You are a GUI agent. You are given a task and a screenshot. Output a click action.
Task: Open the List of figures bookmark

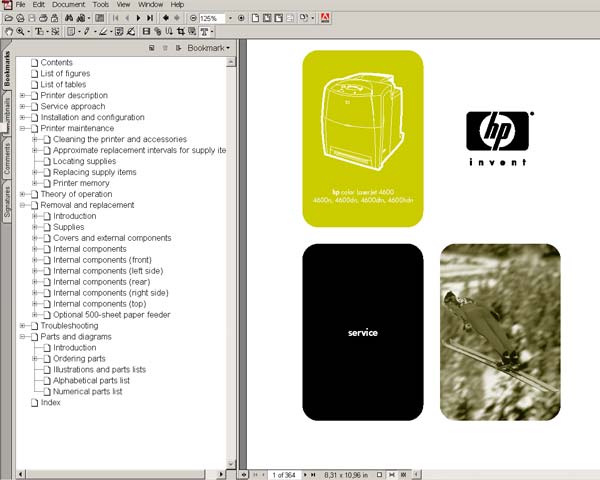65,73
